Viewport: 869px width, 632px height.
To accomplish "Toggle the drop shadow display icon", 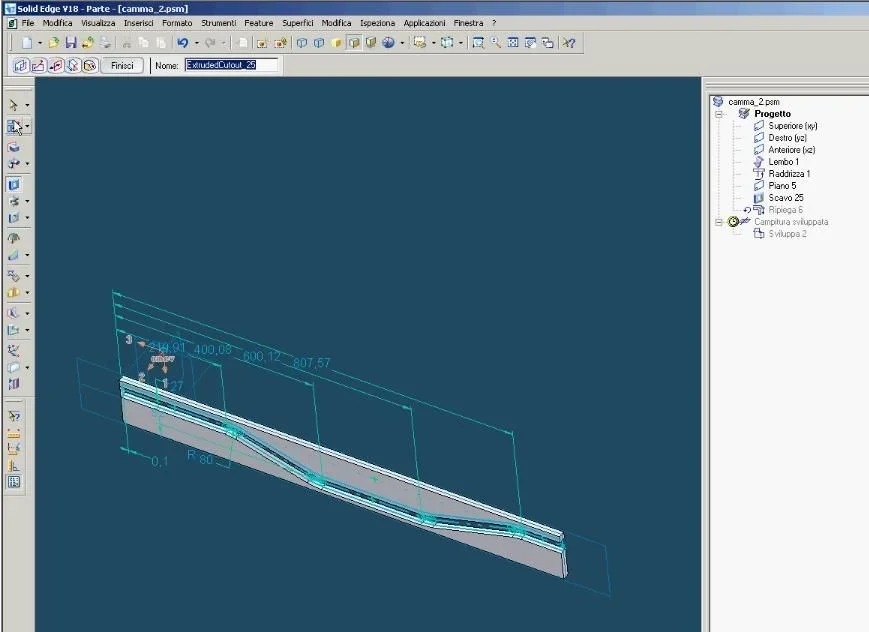I will 371,43.
